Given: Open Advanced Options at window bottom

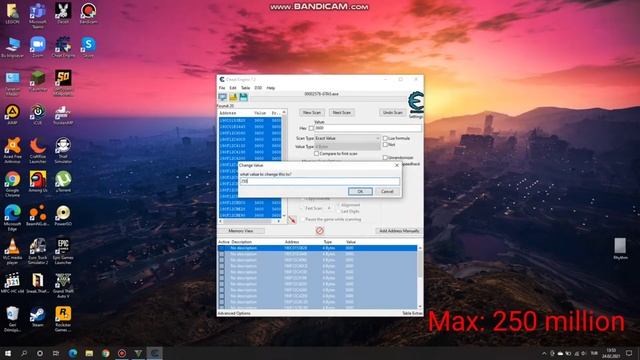Looking at the screenshot, I should [234, 313].
